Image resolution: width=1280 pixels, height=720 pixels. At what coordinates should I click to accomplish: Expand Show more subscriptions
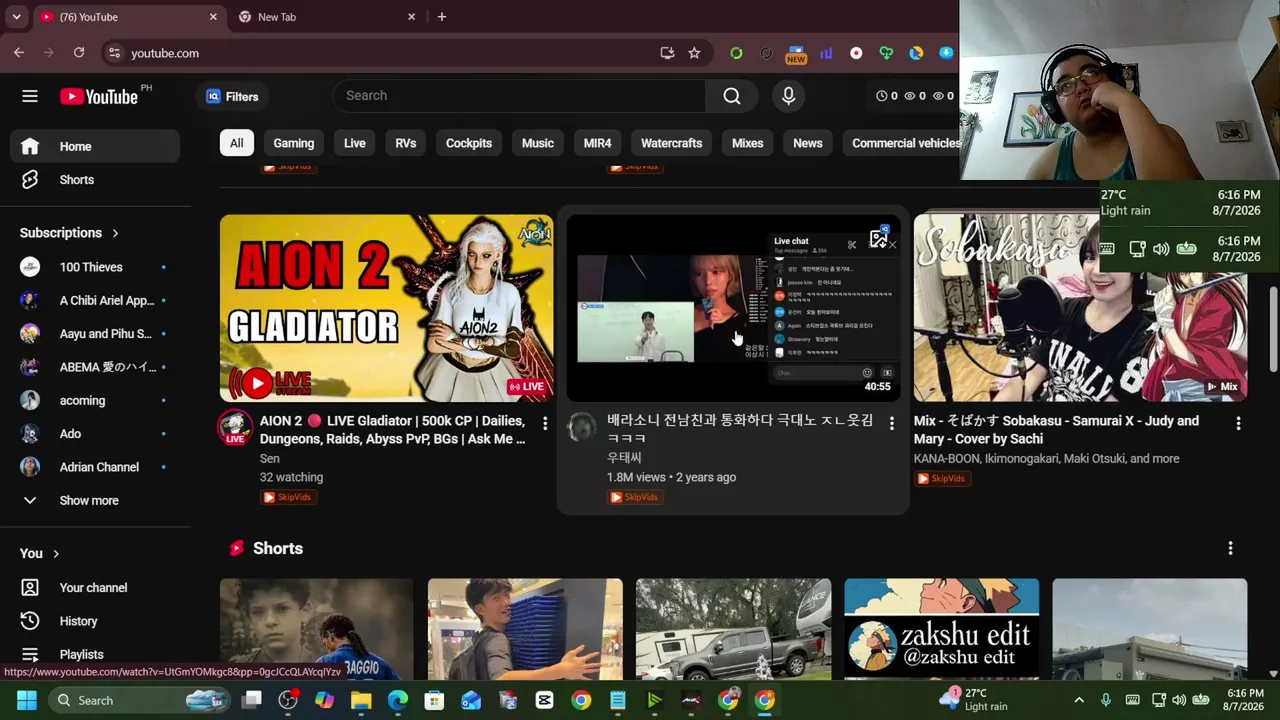[96, 500]
